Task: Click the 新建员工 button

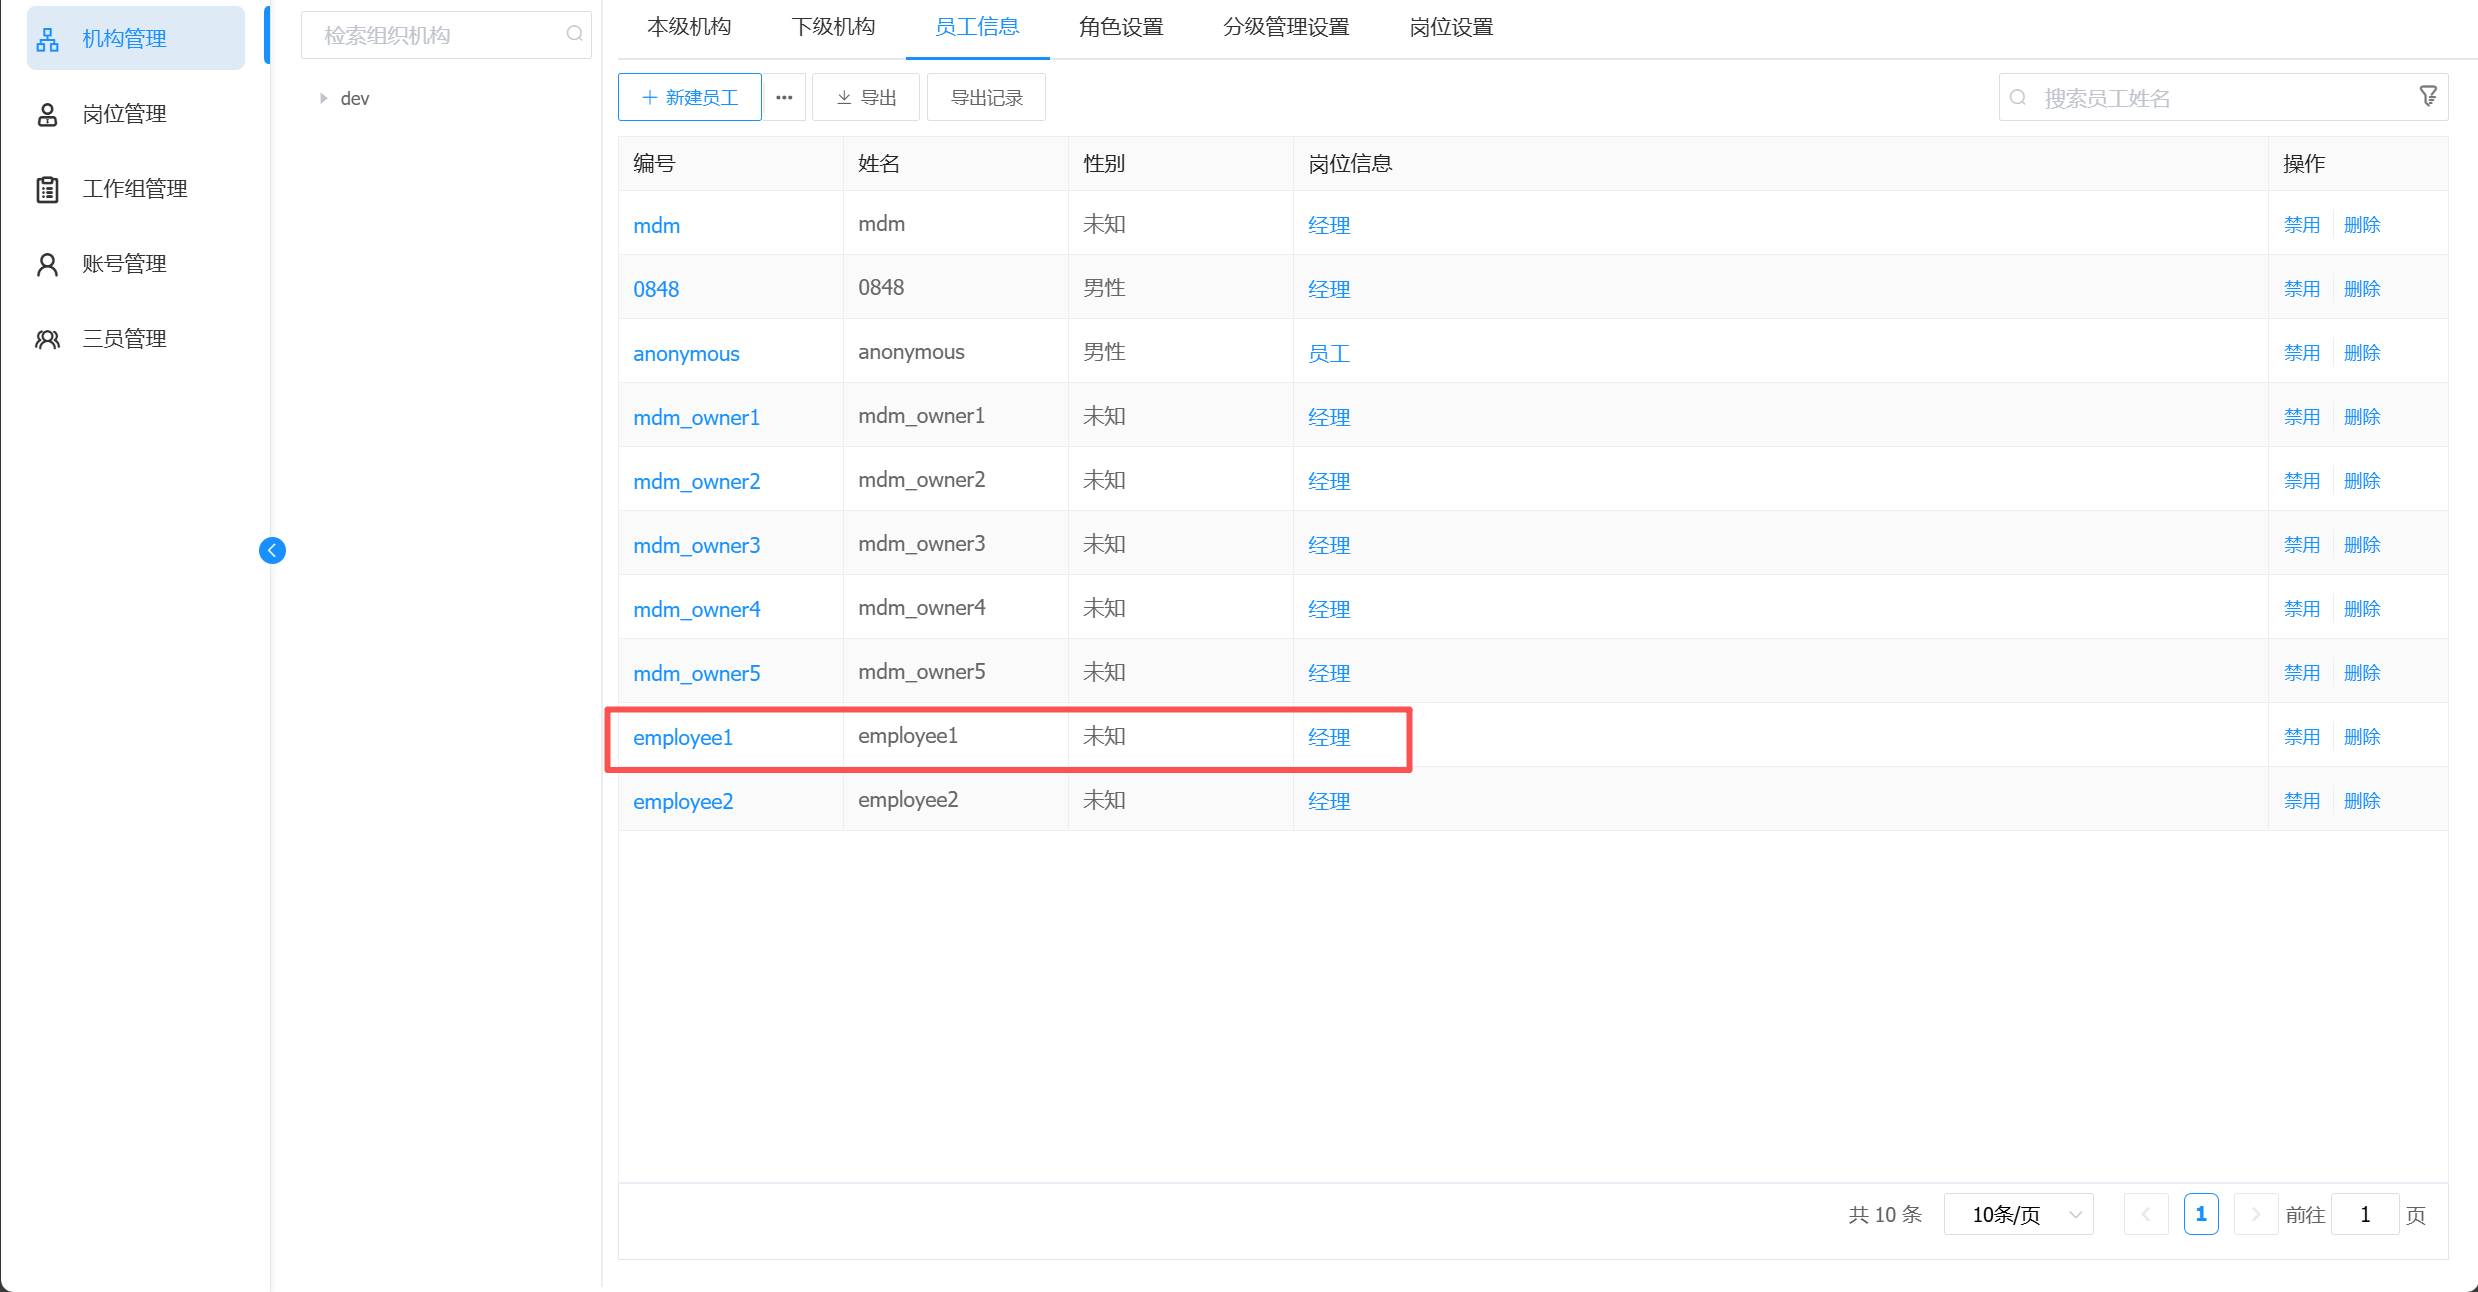Action: [690, 97]
